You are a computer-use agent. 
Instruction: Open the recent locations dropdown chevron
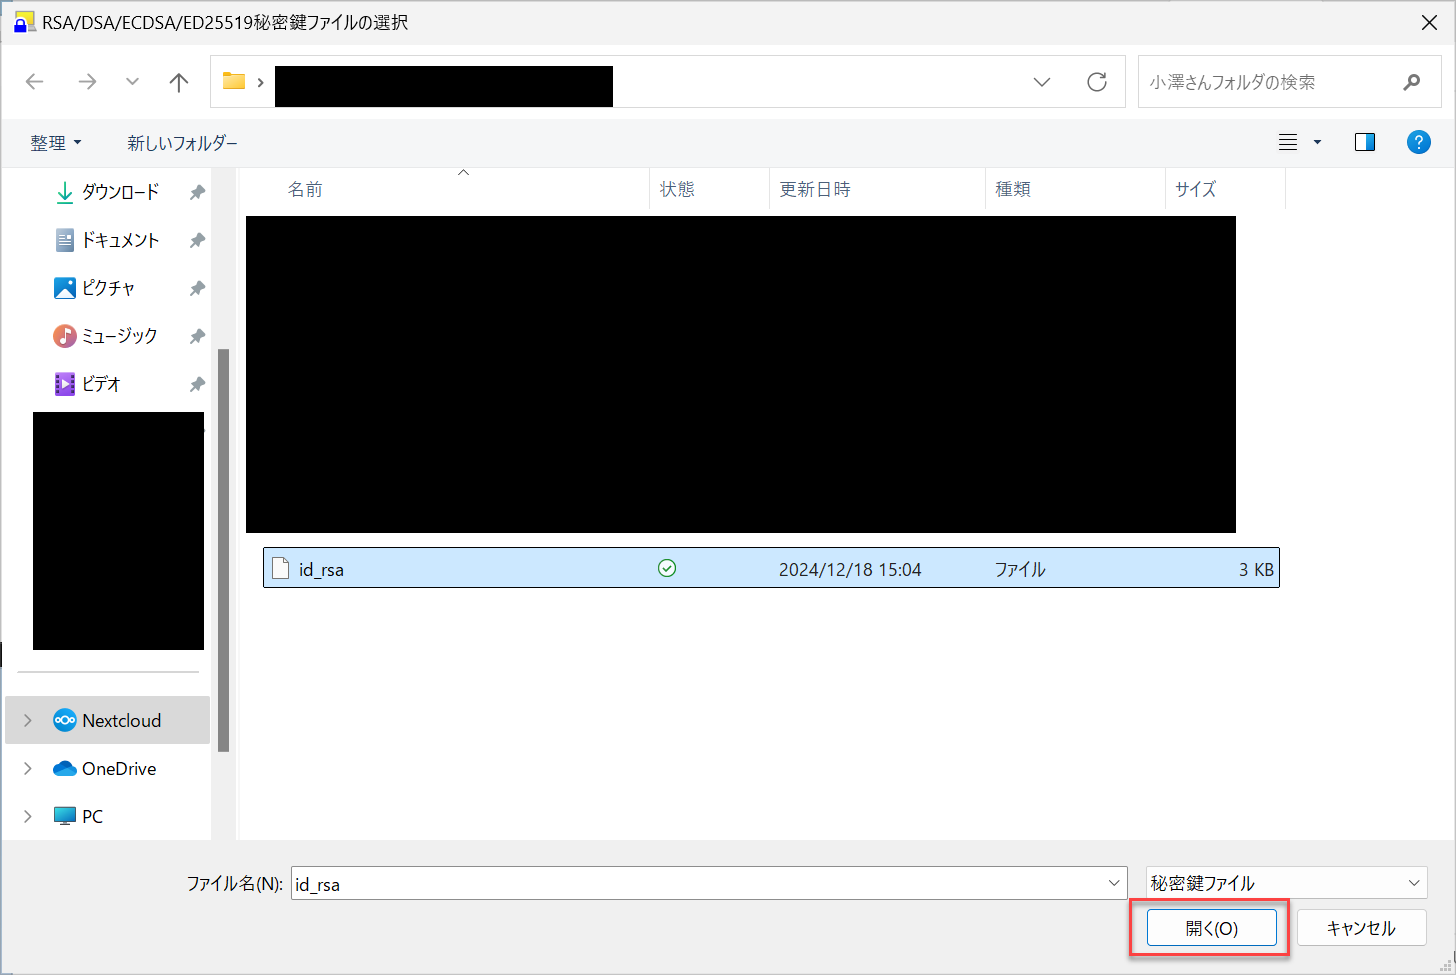132,82
